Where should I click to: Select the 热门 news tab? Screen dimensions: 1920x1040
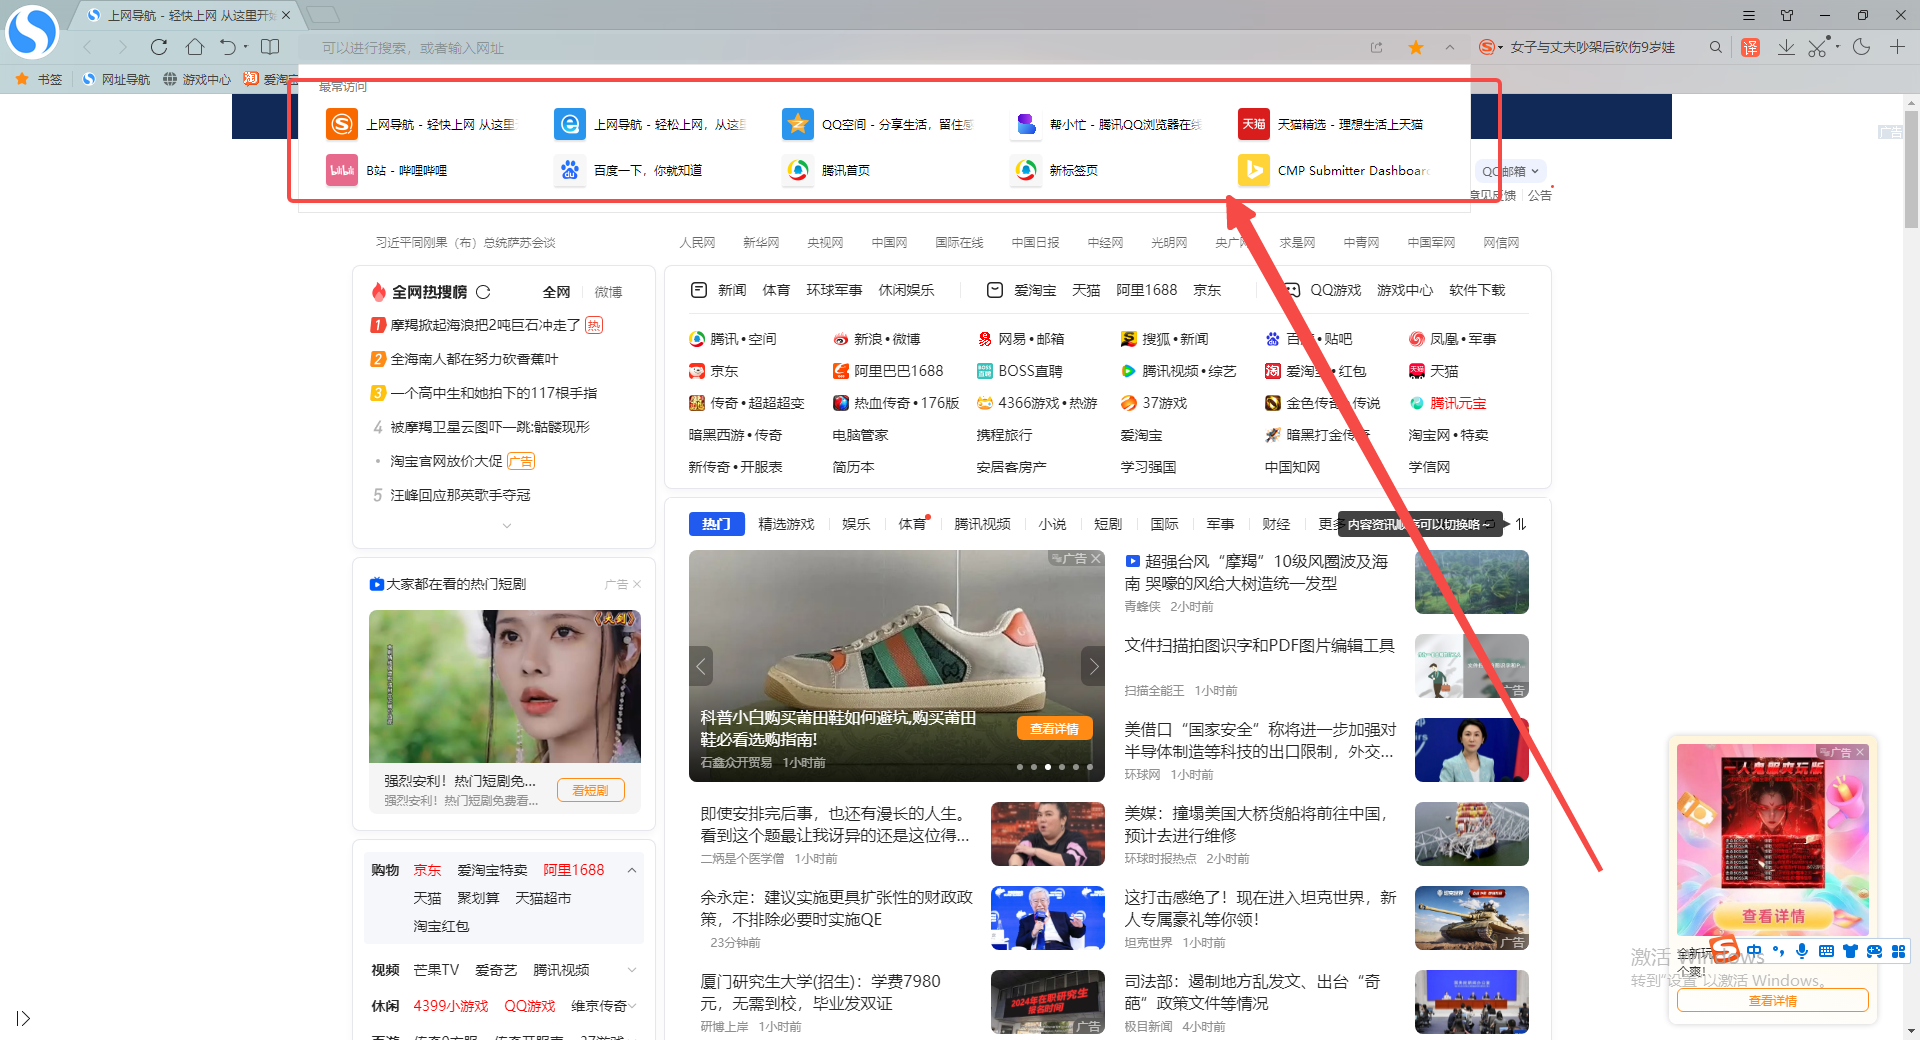(x=716, y=524)
